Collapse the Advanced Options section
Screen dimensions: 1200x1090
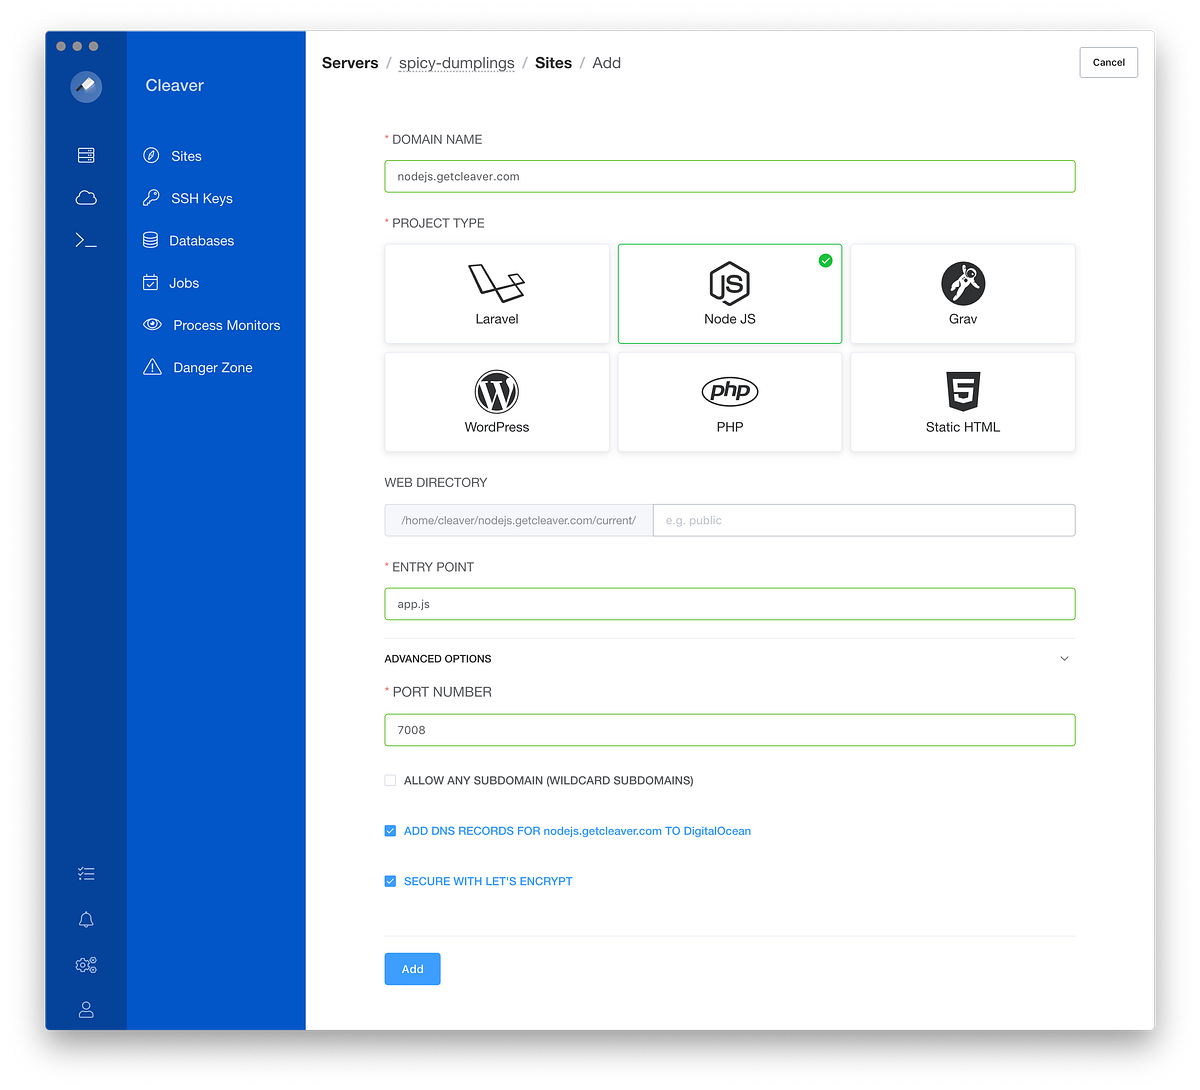pos(1064,658)
